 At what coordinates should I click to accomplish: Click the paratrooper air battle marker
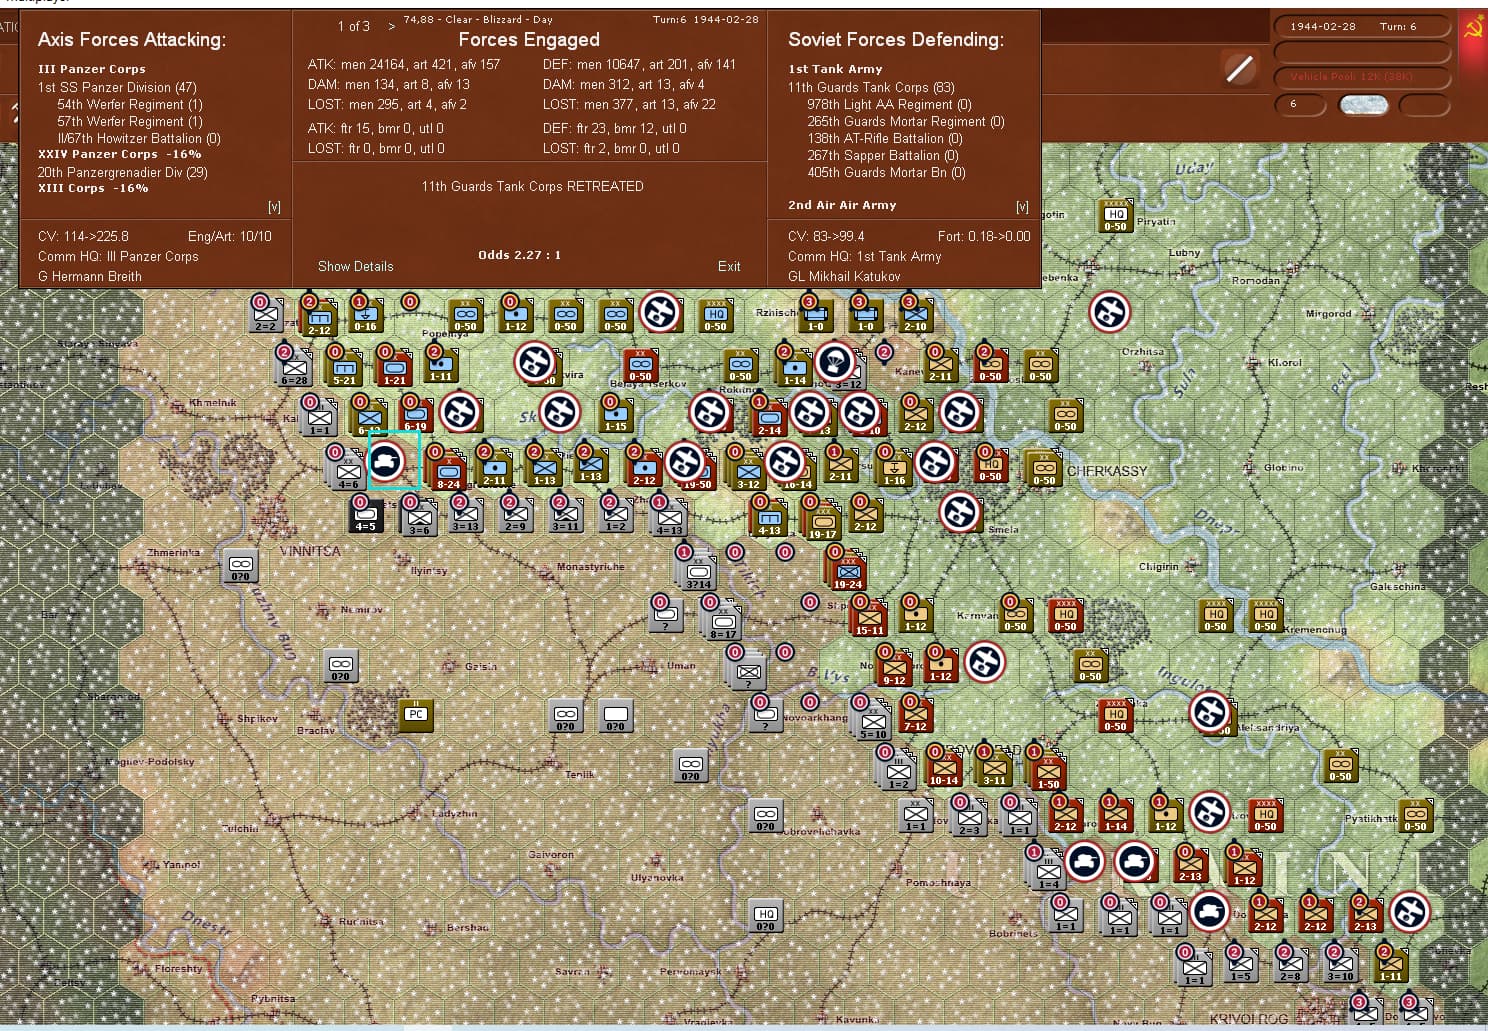click(834, 363)
